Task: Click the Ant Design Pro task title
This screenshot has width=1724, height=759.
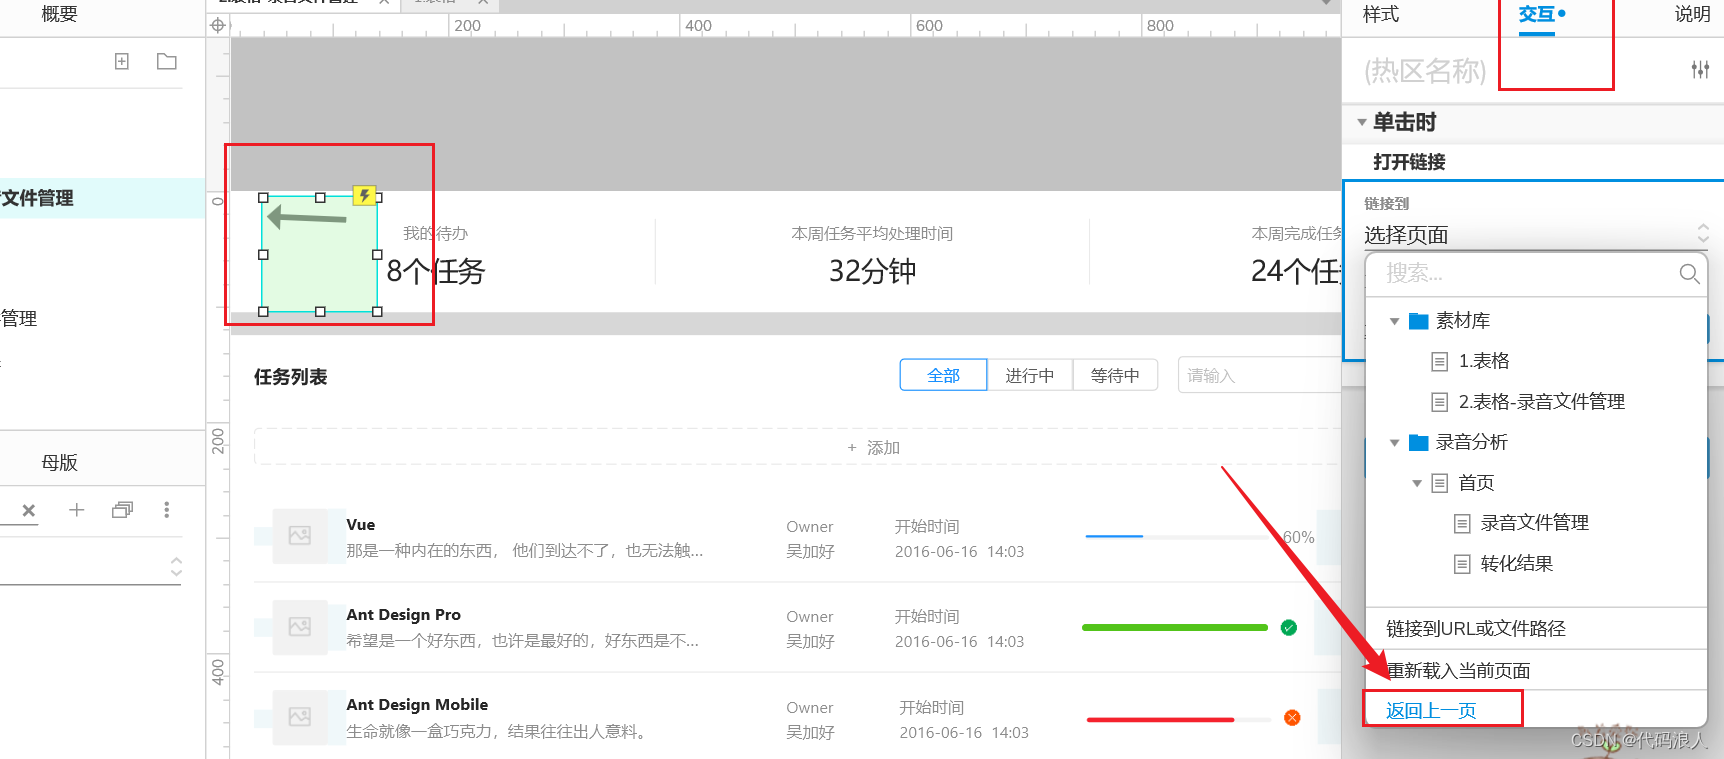Action: tap(404, 615)
